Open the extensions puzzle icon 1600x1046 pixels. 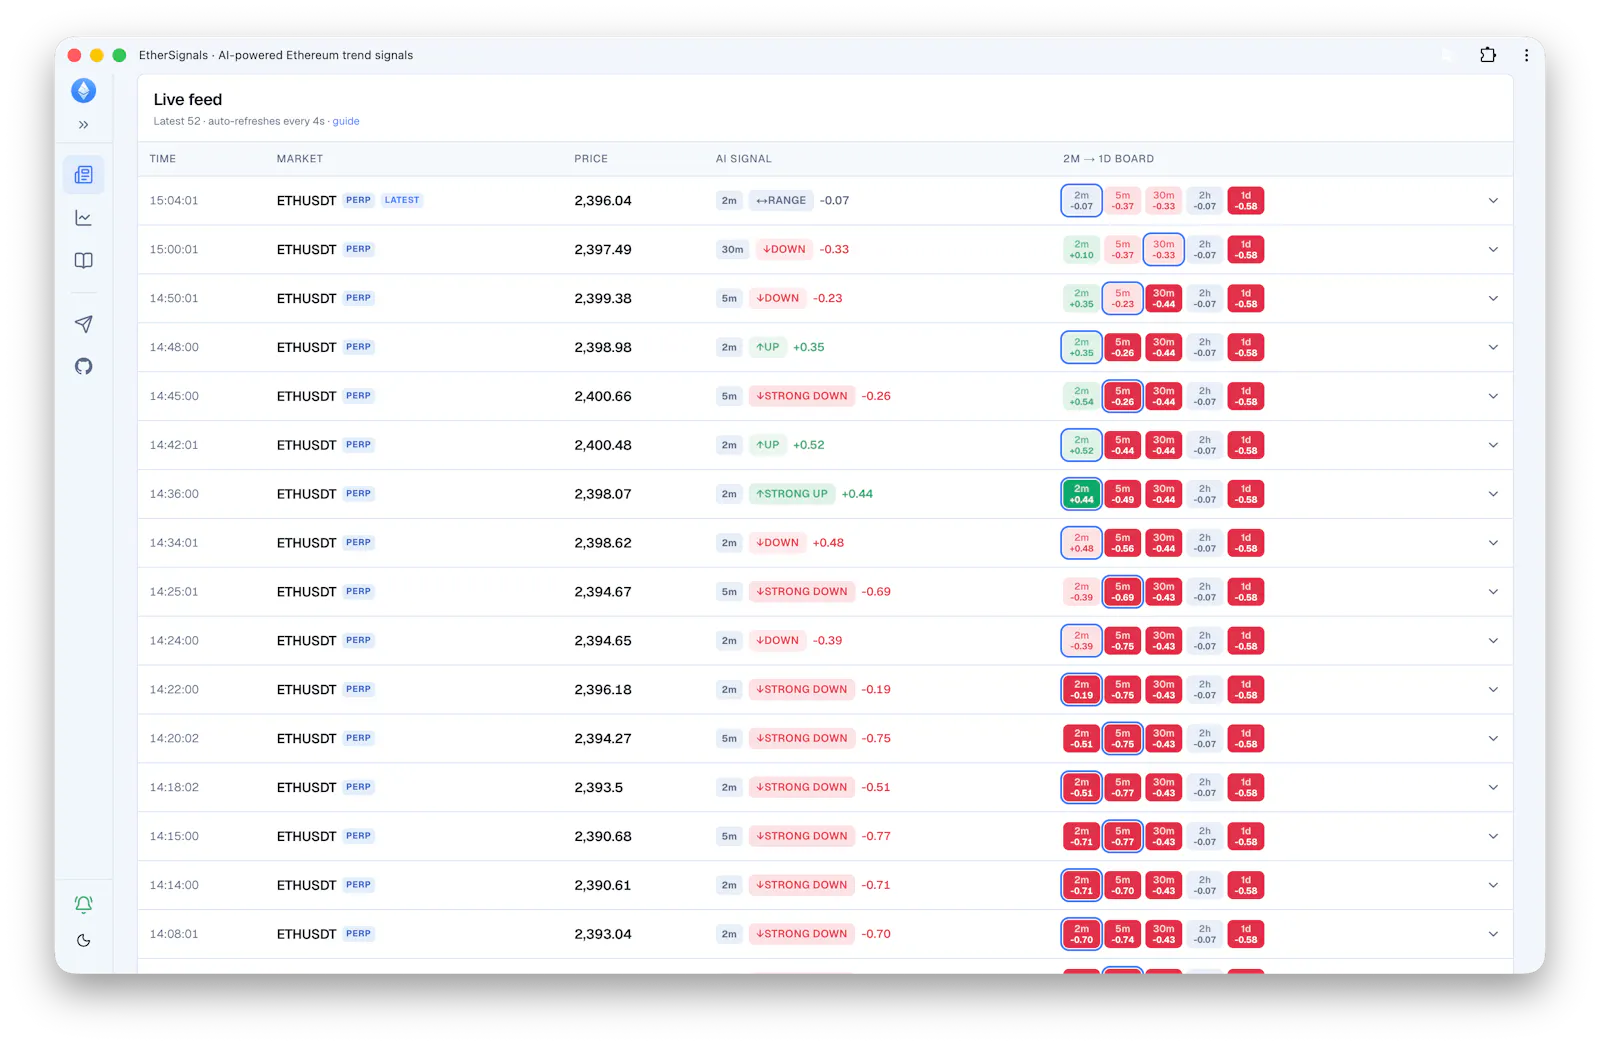pyautogui.click(x=1488, y=55)
